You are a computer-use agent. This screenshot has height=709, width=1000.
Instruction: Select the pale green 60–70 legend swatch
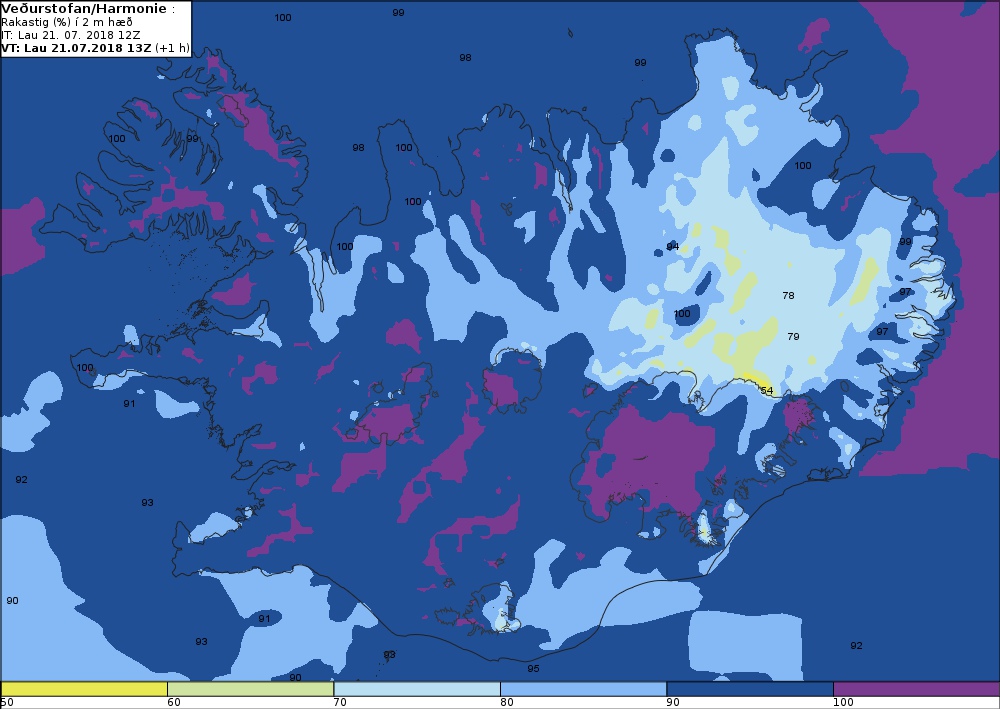coord(251,689)
